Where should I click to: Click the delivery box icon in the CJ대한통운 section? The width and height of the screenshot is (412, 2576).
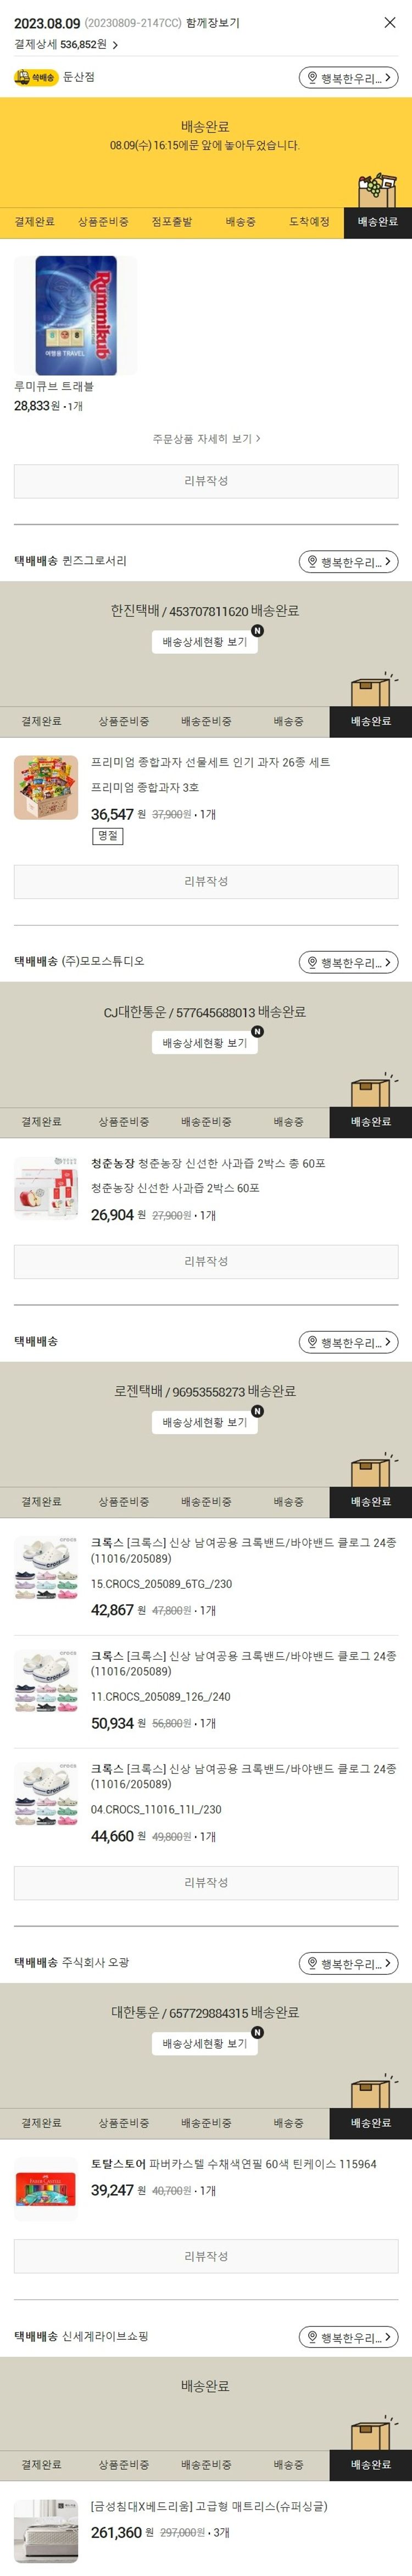(x=372, y=1090)
